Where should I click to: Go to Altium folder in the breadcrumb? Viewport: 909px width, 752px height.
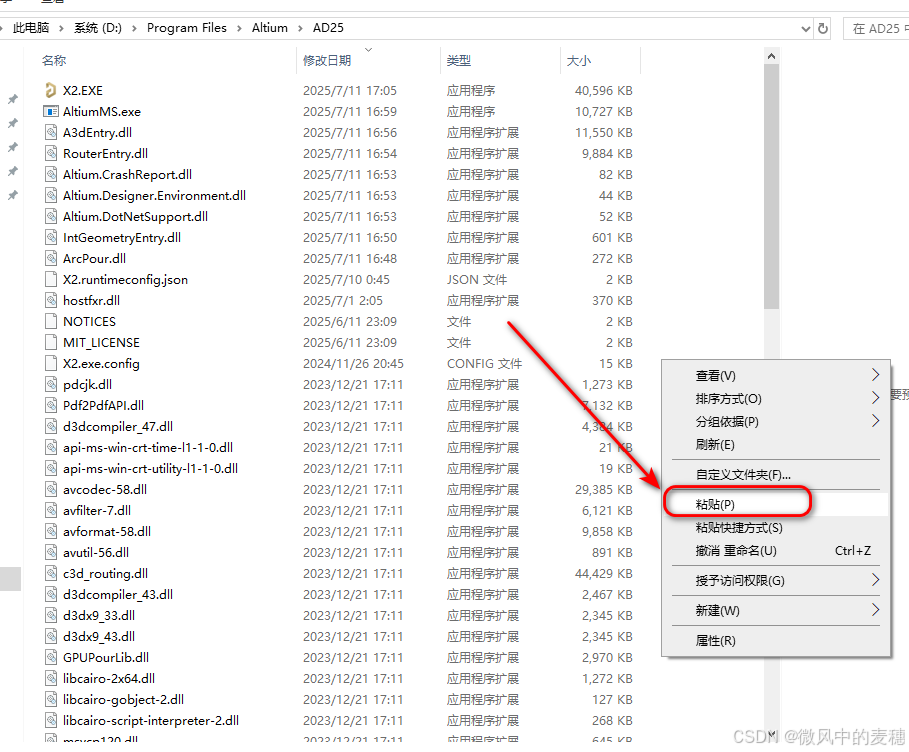[270, 28]
